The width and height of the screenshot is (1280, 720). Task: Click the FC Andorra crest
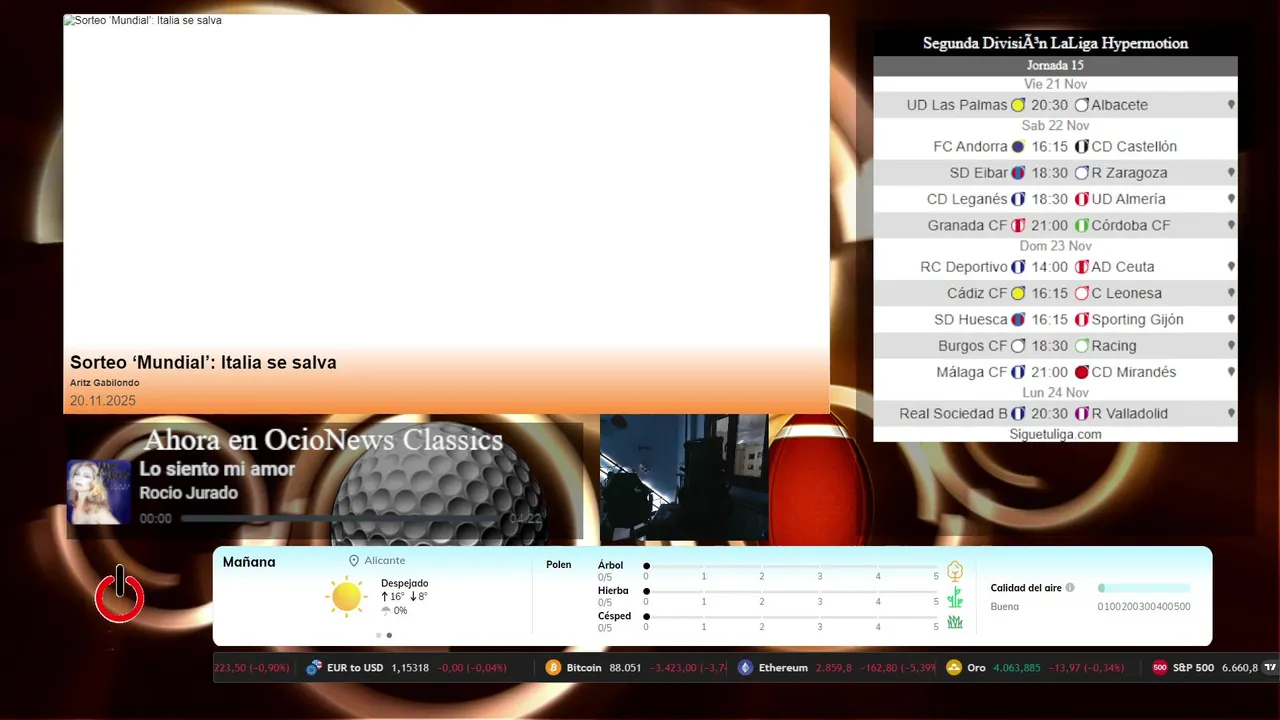[1018, 146]
